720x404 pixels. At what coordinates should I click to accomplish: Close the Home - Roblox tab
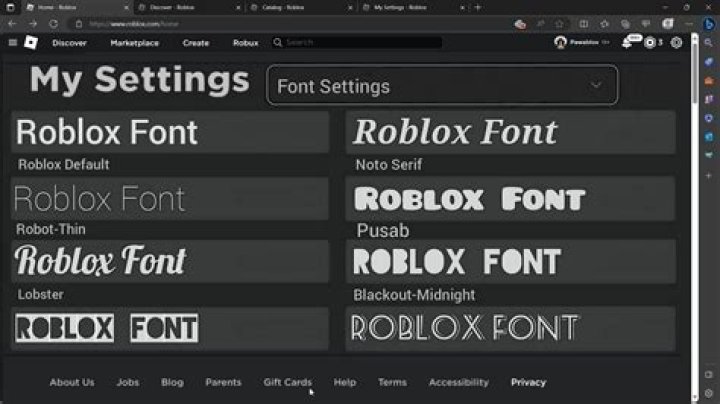tap(126, 7)
